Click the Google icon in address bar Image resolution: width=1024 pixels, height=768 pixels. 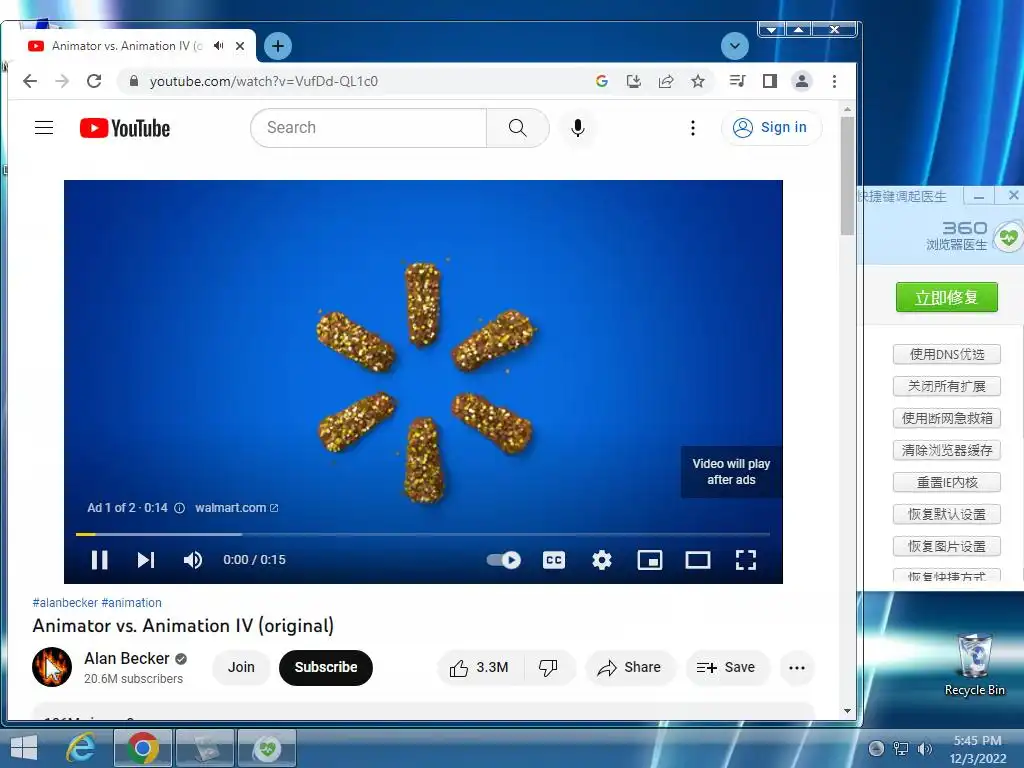[x=601, y=81]
